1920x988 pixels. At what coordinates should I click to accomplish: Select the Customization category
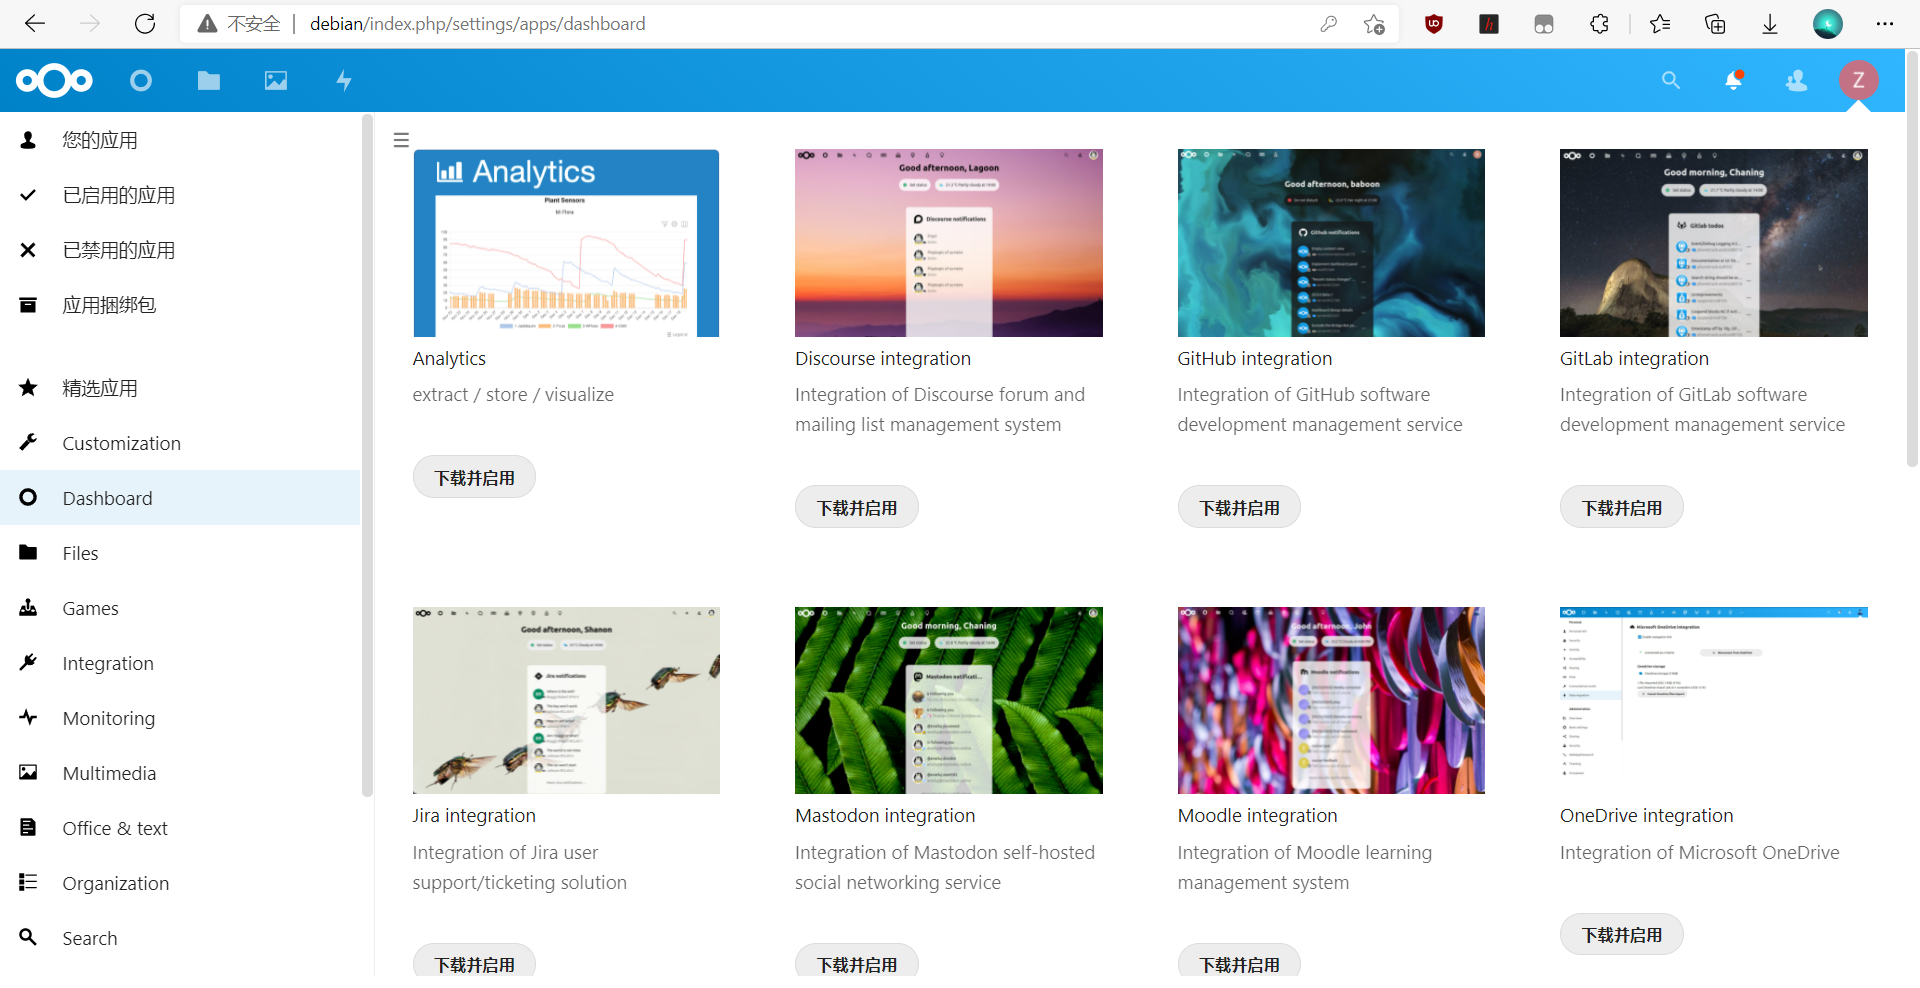pyautogui.click(x=180, y=443)
